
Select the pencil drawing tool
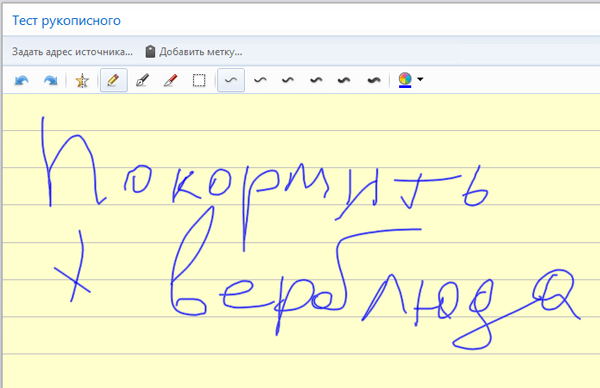pos(114,80)
